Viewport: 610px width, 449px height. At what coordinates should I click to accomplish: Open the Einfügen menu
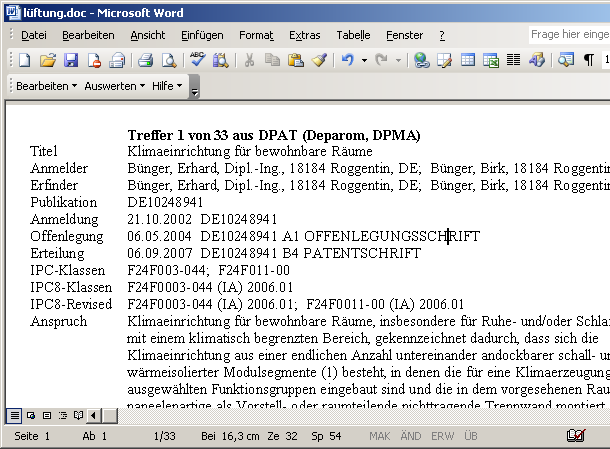202,35
